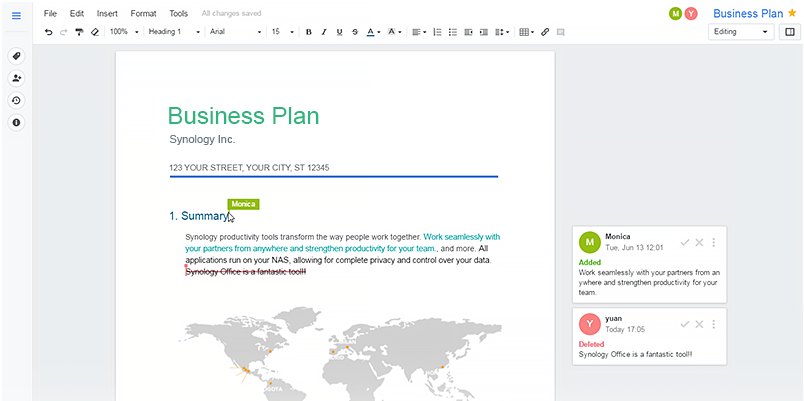Star the Business Plan document
804x401 pixels.
(x=792, y=13)
